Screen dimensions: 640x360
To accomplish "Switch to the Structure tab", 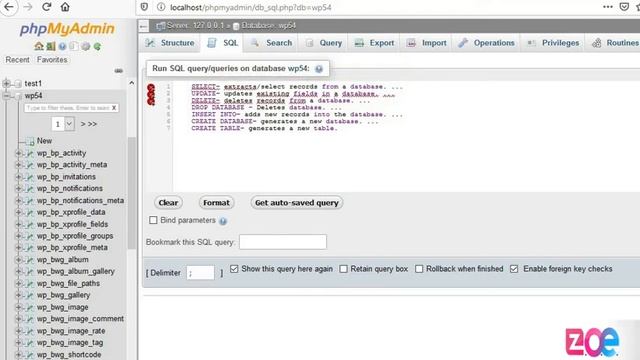I will [170, 43].
